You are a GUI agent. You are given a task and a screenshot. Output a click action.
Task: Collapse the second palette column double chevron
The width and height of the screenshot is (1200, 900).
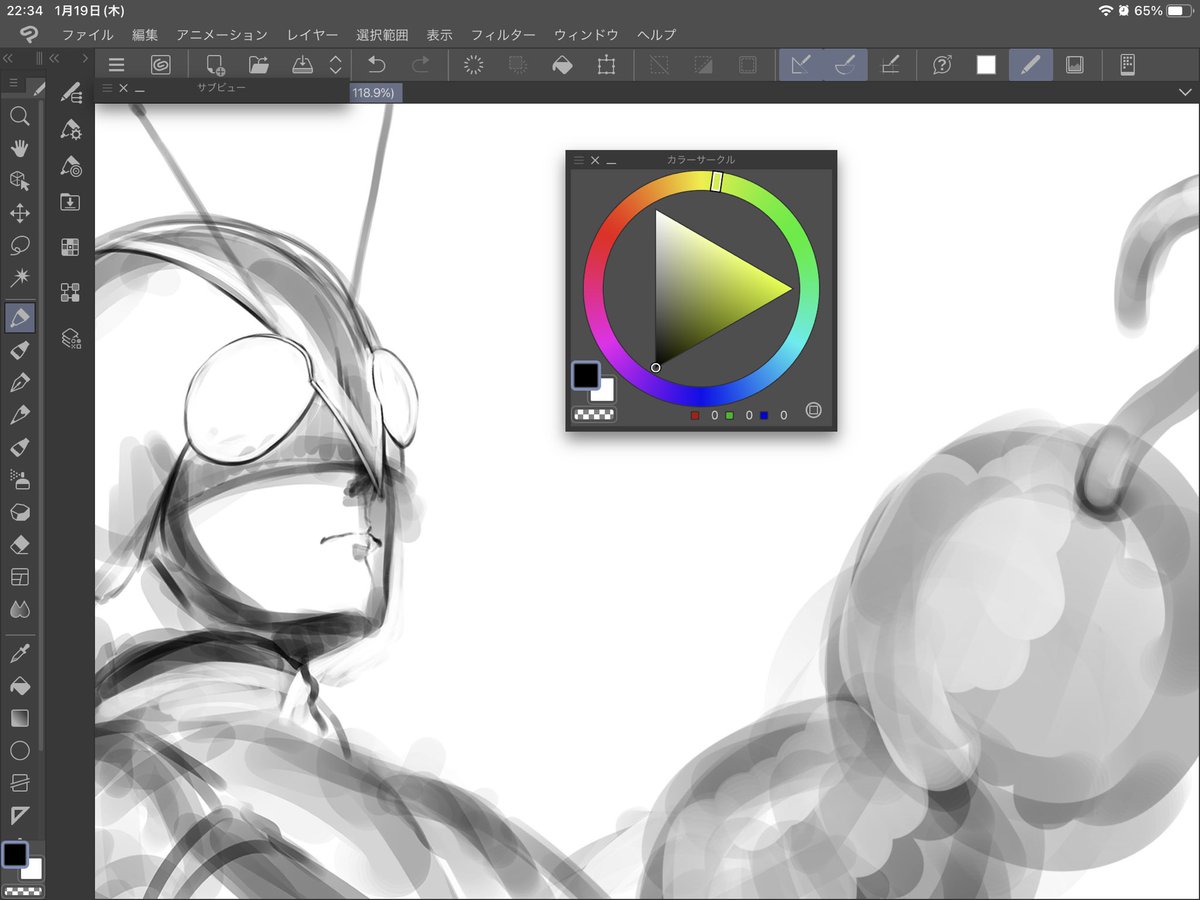click(54, 58)
